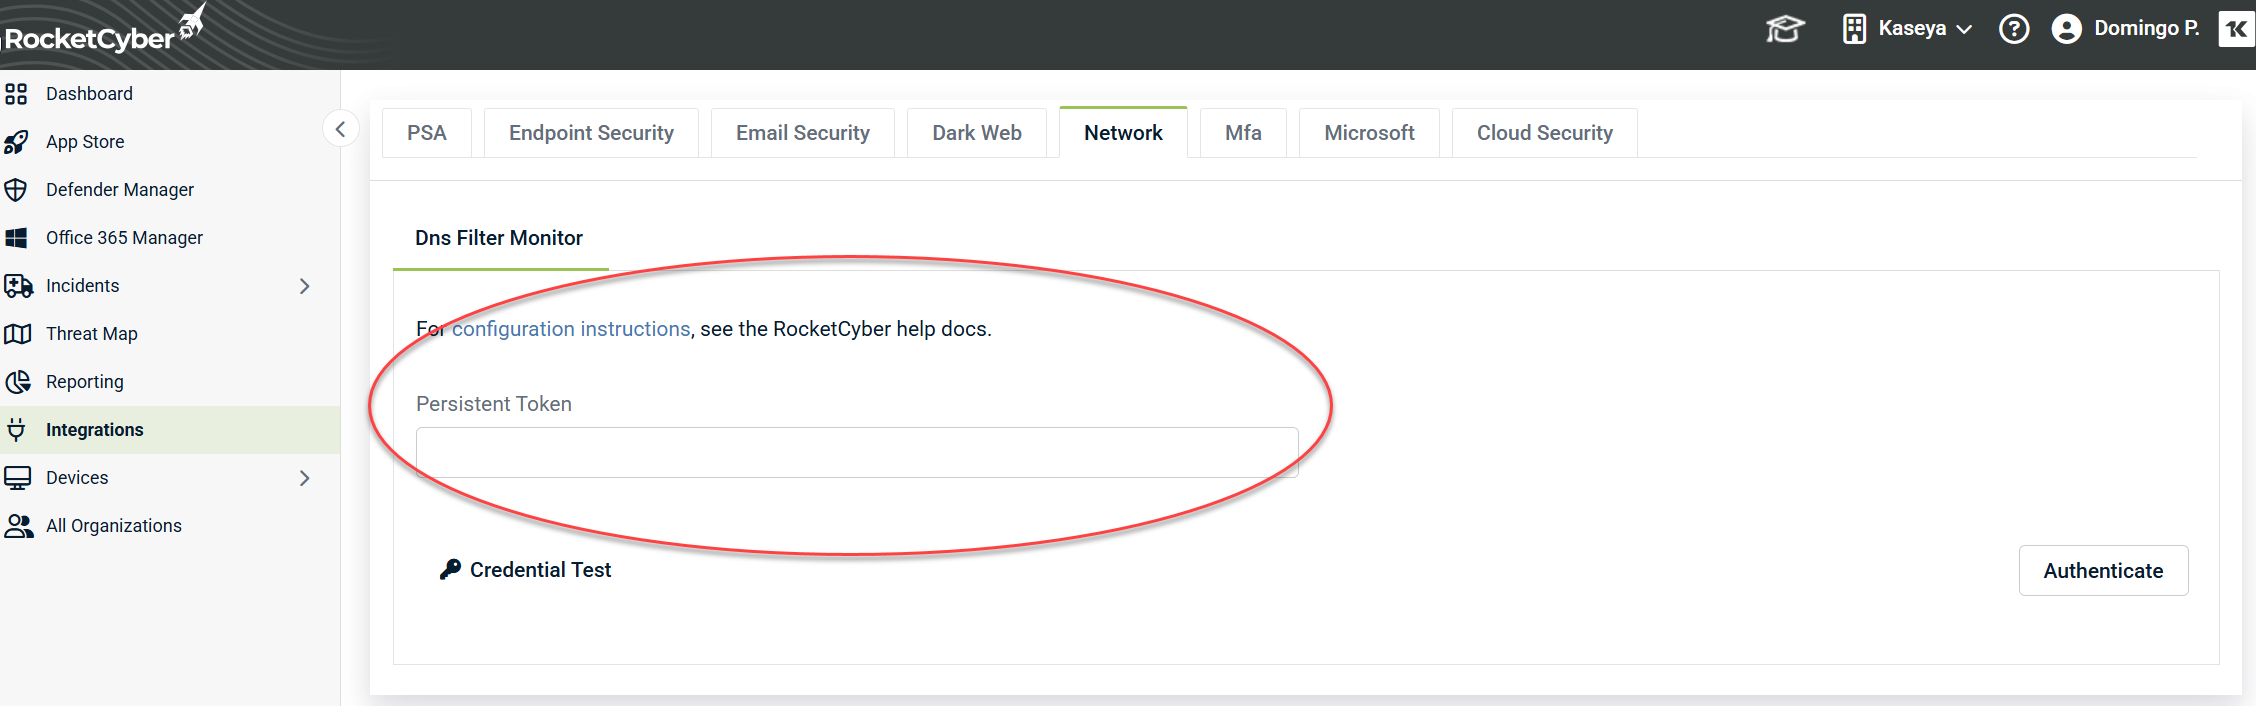Viewport: 2256px width, 706px height.
Task: Click the Office 365 Manager Windows icon
Action: (x=16, y=238)
